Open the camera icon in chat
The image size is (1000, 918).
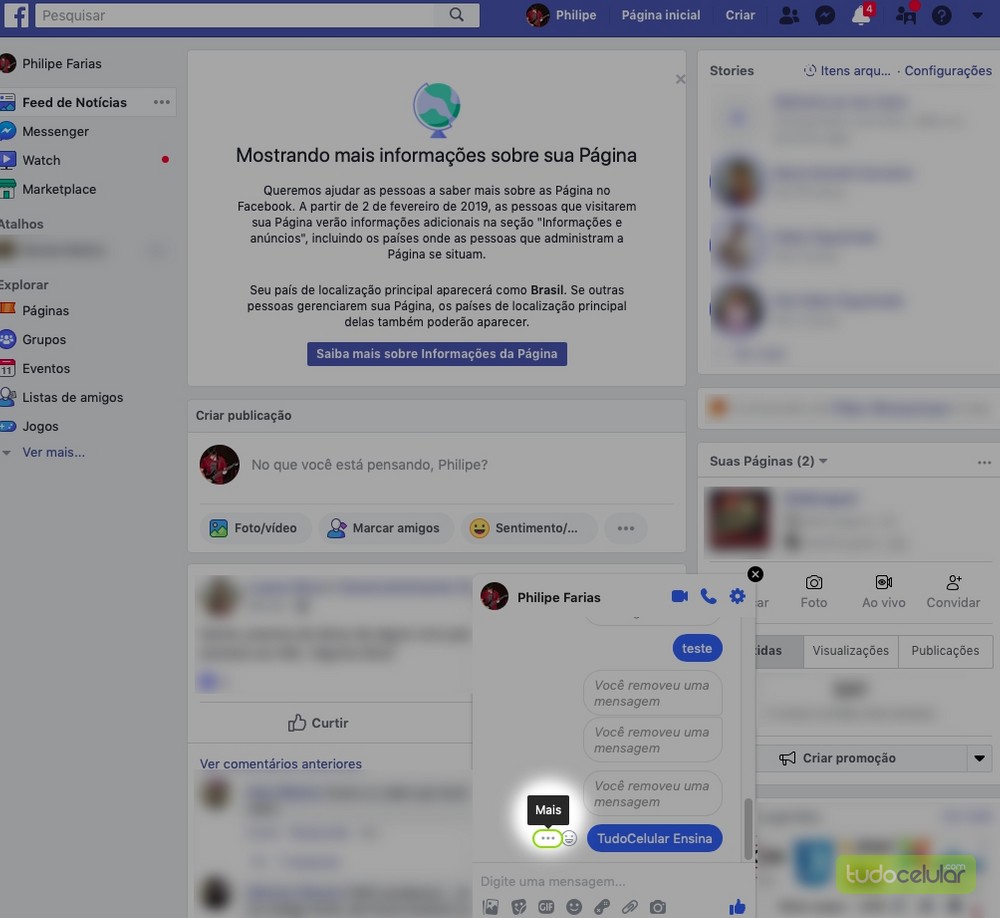[657, 907]
